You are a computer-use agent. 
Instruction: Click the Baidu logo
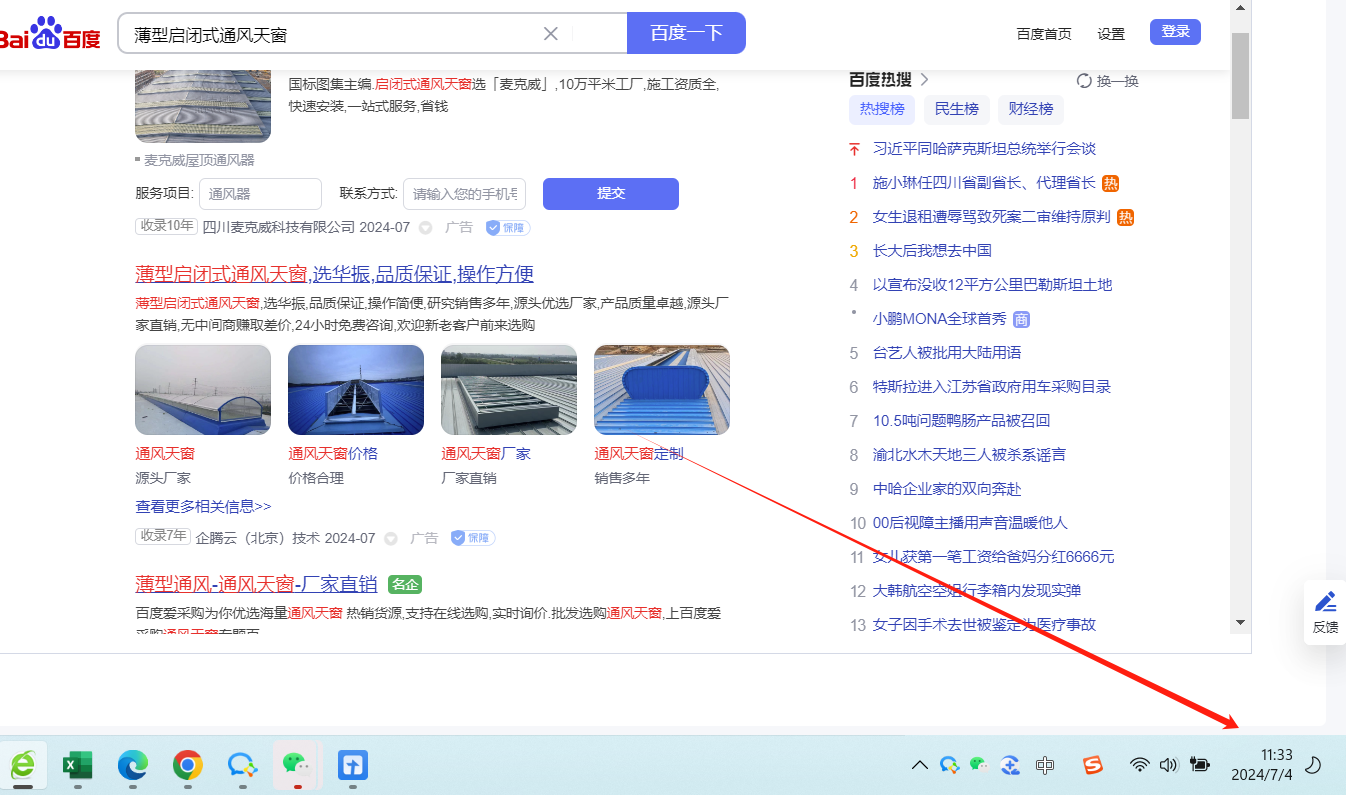point(48,34)
